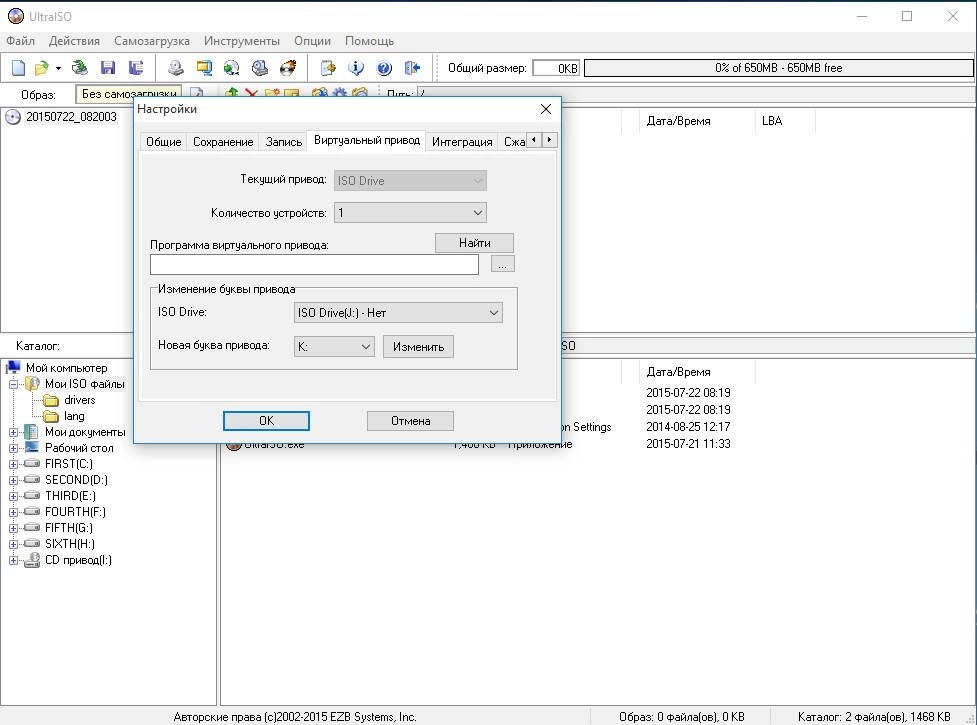Open the dropdown arrow beside Open icon

58,68
